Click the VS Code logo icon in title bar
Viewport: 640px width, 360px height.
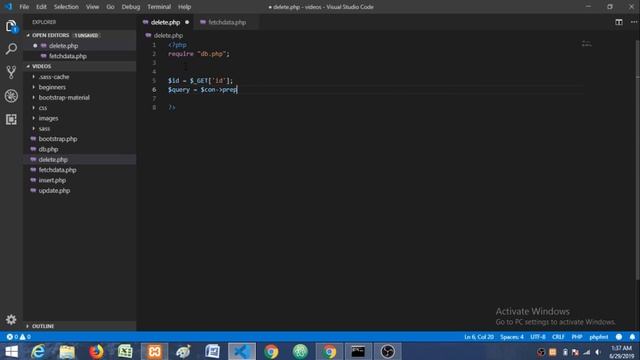click(x=8, y=7)
